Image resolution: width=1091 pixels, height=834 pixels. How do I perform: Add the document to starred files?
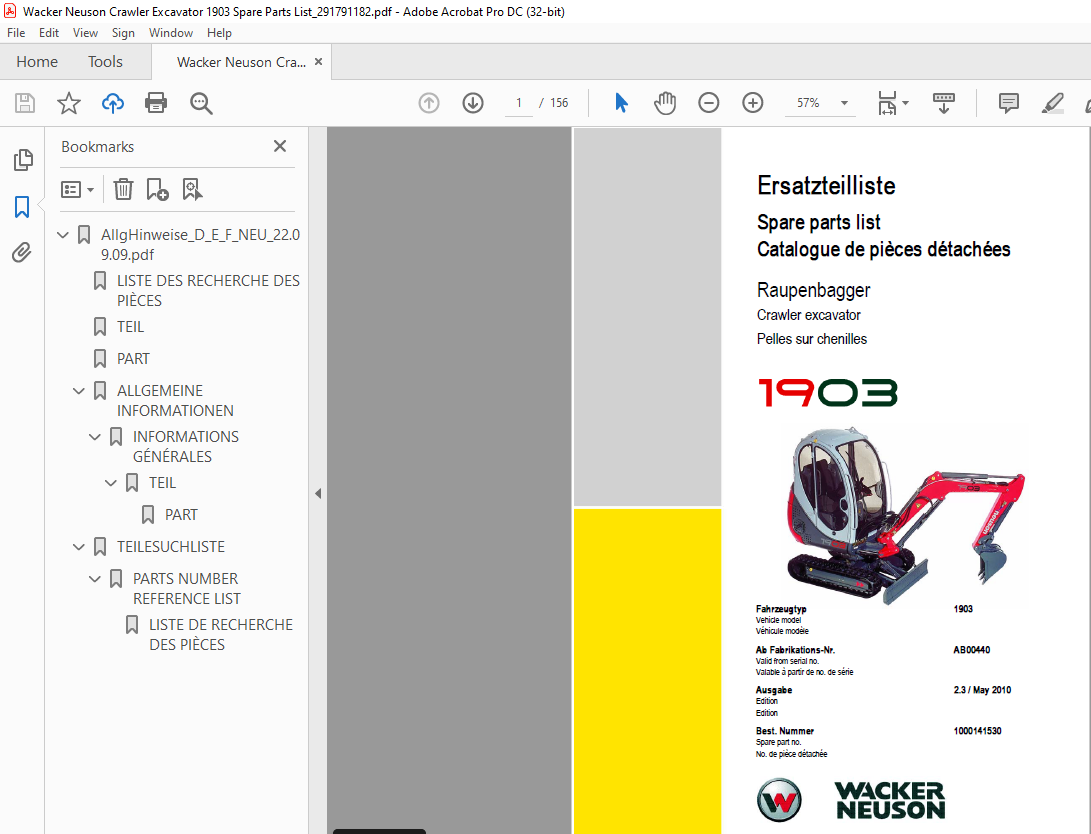tap(68, 103)
